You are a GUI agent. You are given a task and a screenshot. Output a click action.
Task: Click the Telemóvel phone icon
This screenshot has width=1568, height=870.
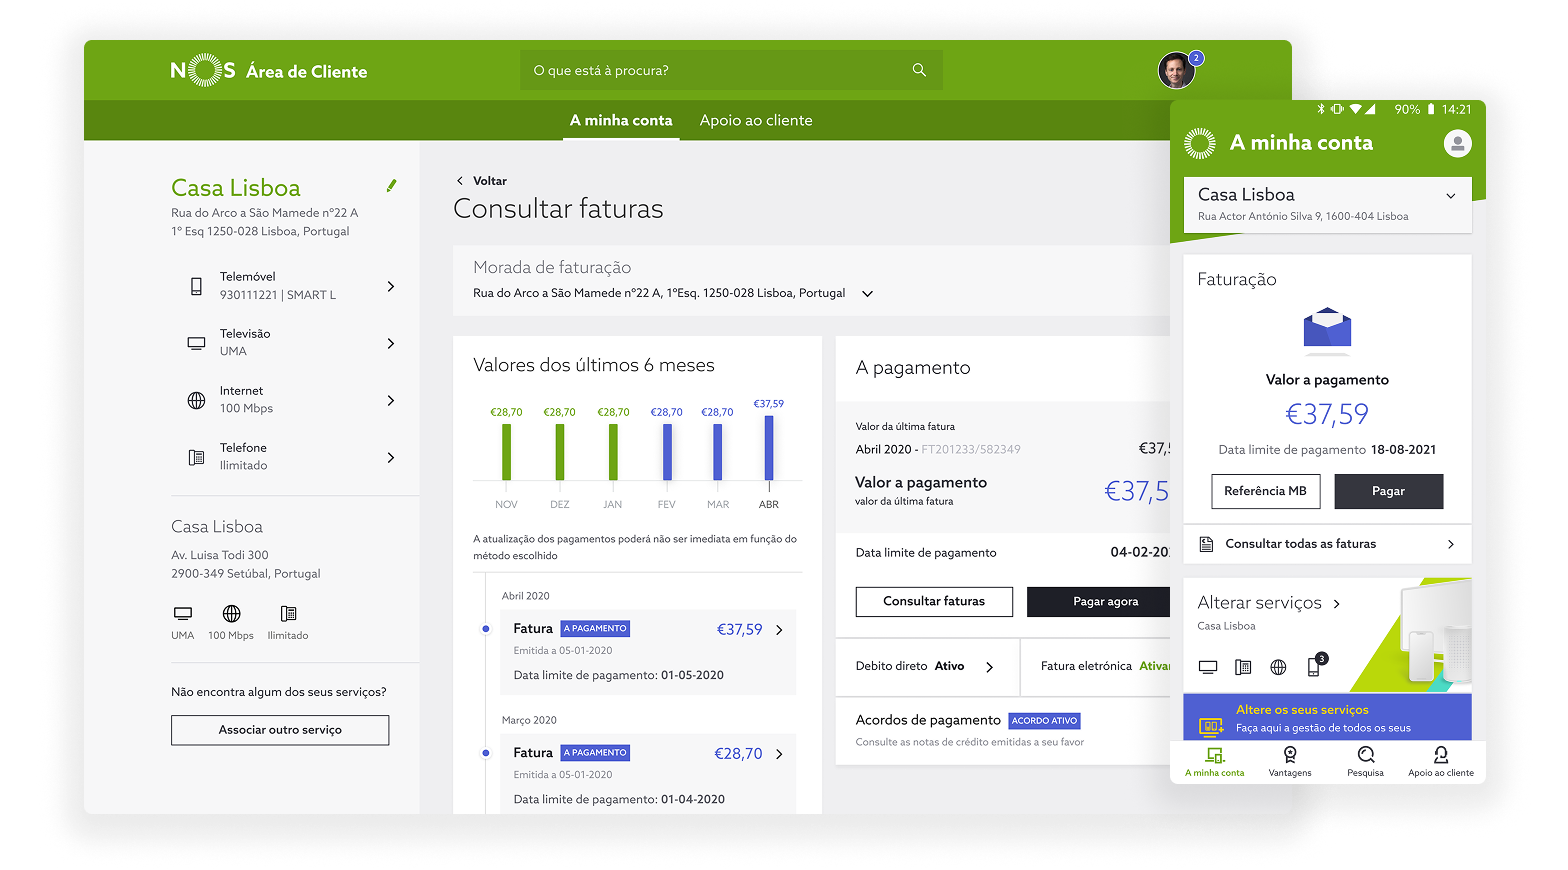[196, 286]
